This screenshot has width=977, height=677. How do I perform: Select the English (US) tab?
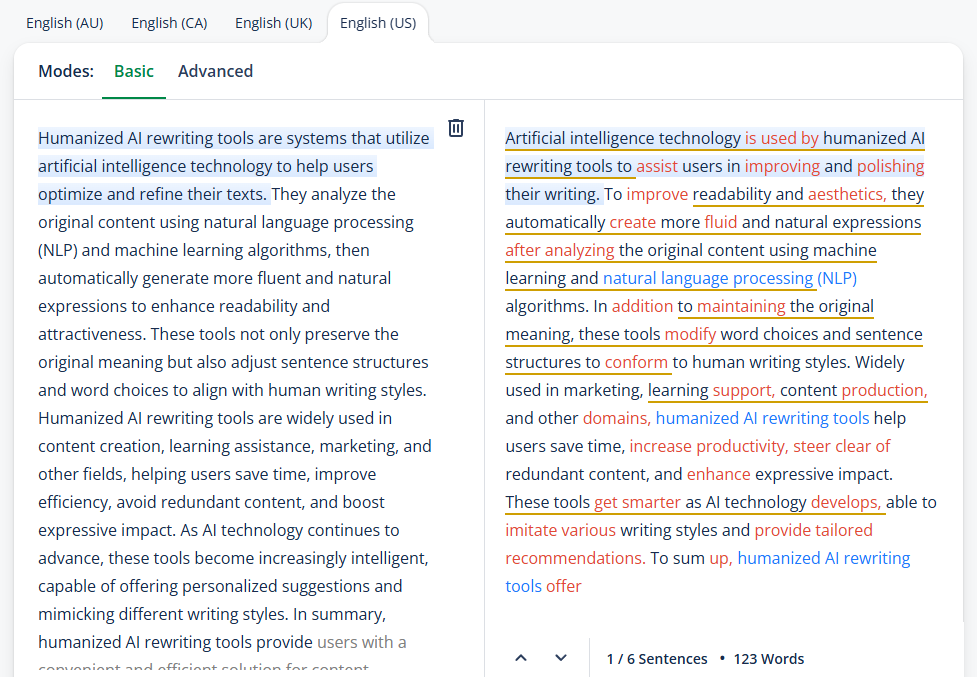coord(378,23)
